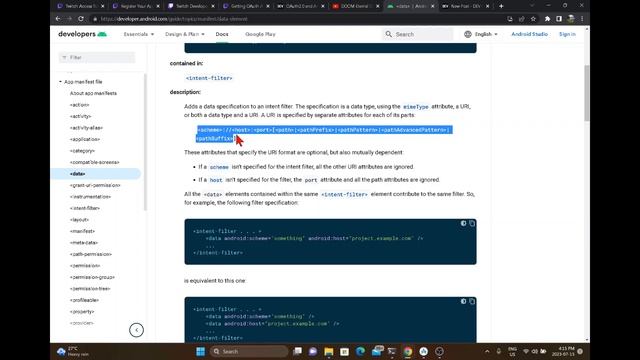Follow the <intent-filter> link under contained in

tap(209, 78)
